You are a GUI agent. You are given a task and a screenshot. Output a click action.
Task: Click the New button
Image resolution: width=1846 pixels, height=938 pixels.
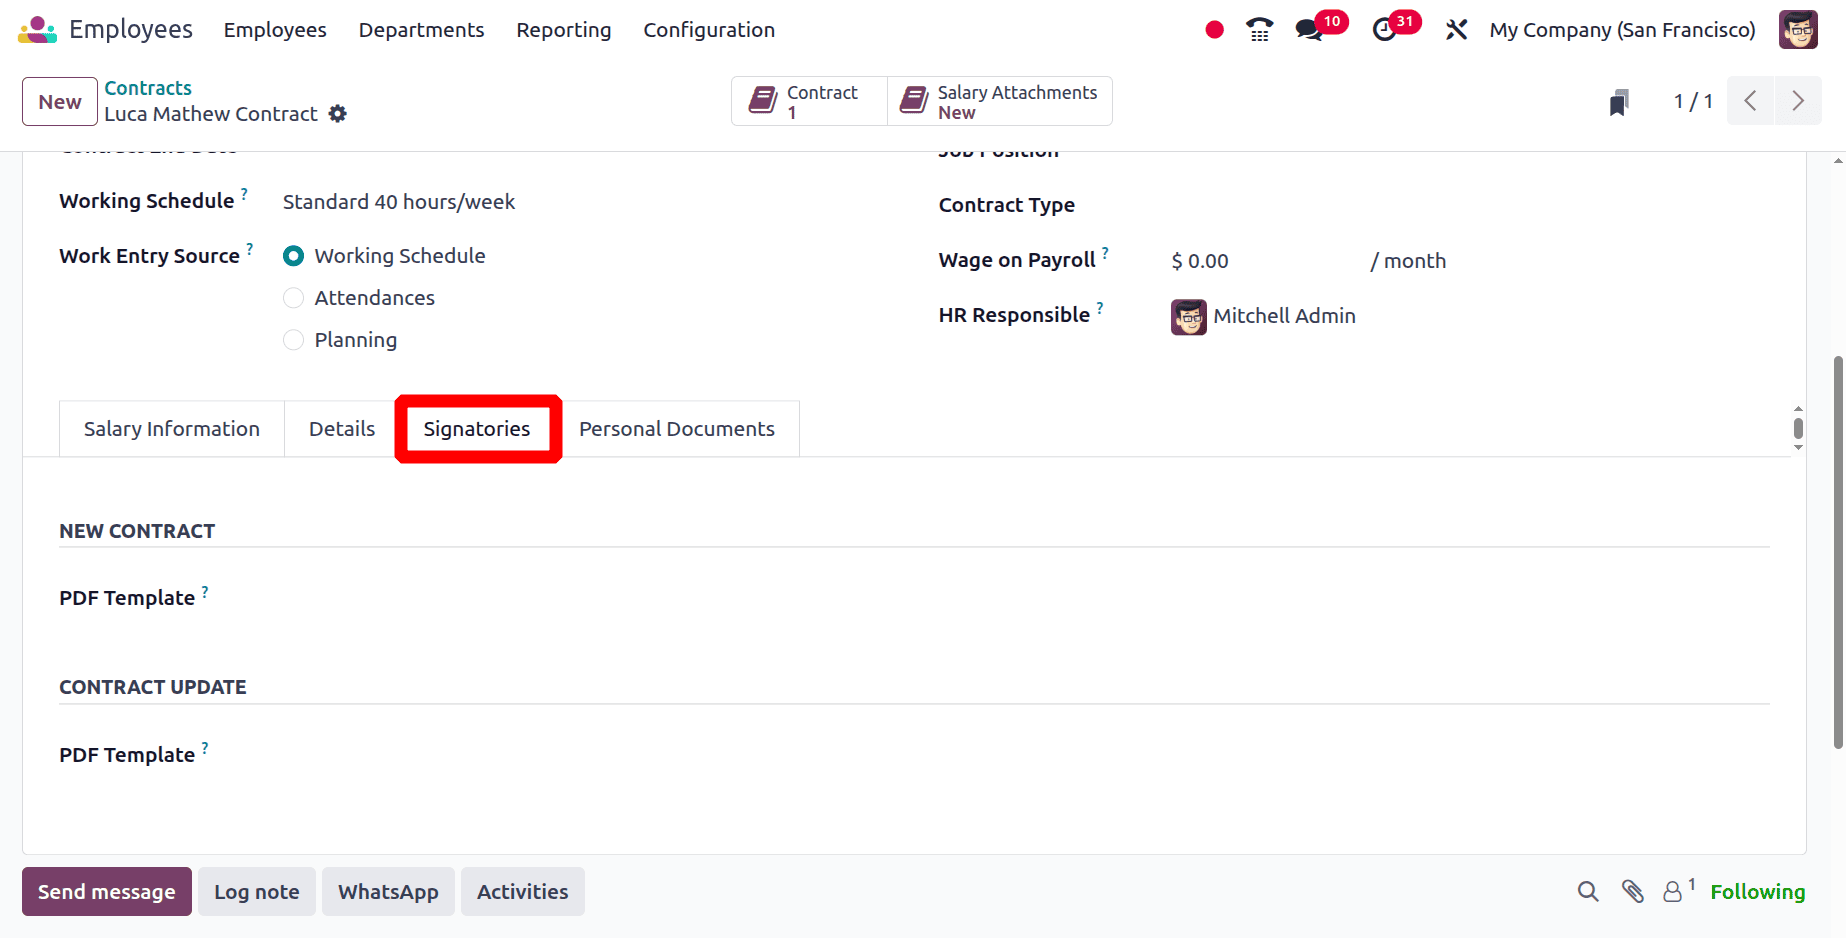(60, 101)
